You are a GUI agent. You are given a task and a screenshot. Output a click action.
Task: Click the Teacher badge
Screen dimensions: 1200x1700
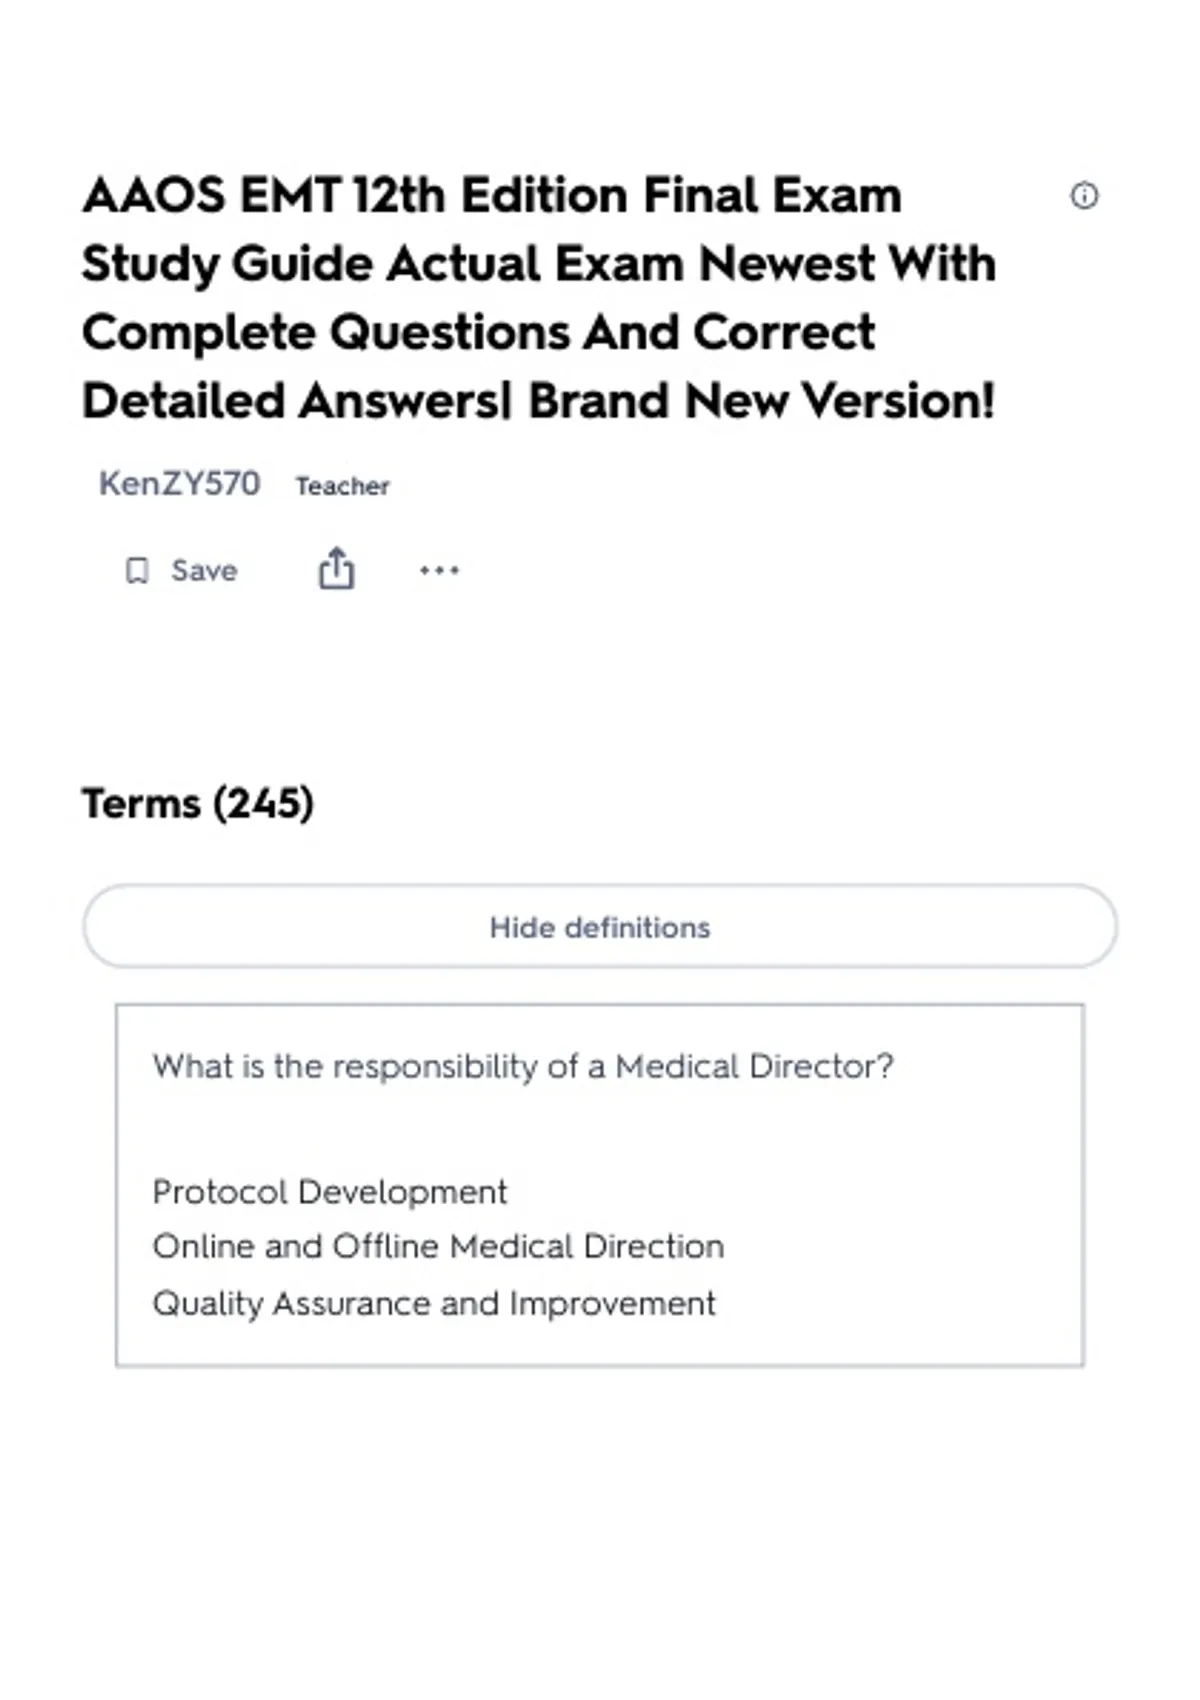coord(342,486)
